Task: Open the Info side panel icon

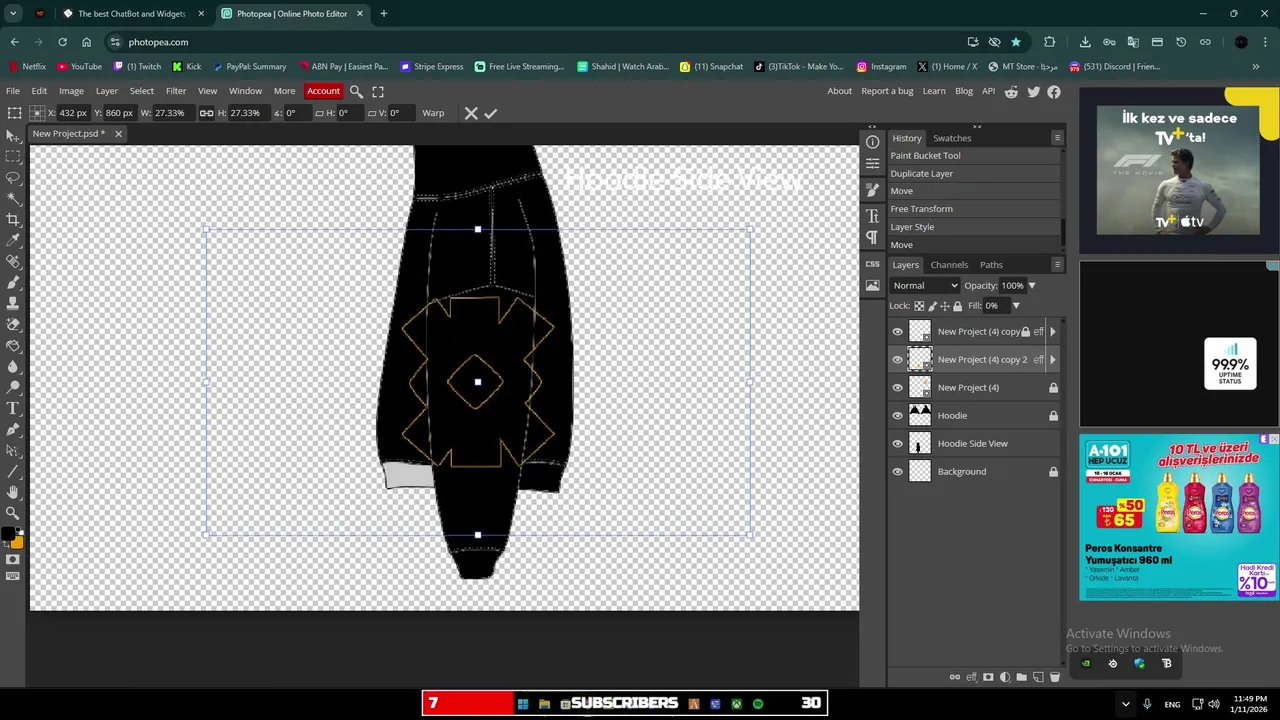Action: click(873, 142)
